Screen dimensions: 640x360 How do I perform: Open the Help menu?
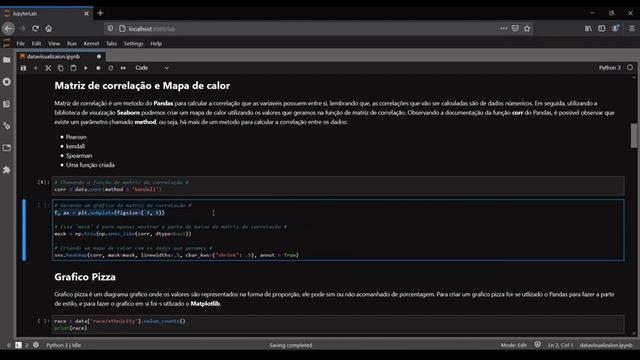pos(156,44)
